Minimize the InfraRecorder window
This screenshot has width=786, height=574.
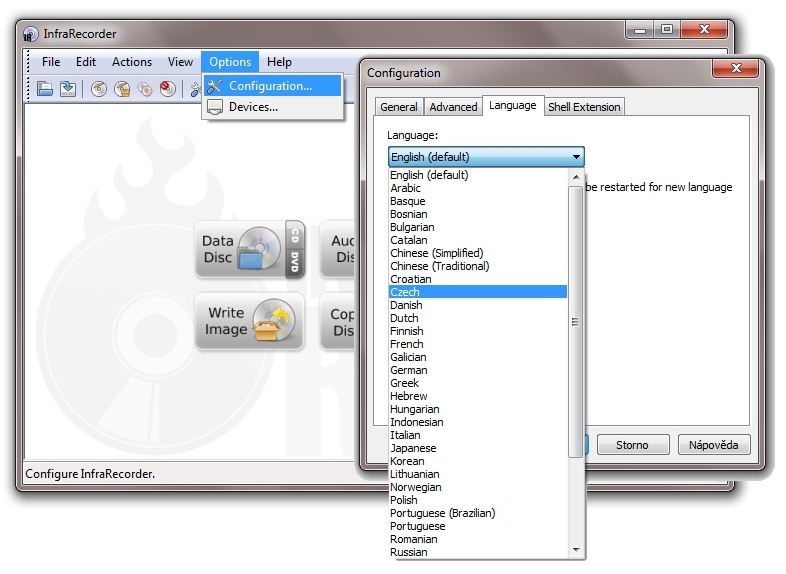coord(640,29)
